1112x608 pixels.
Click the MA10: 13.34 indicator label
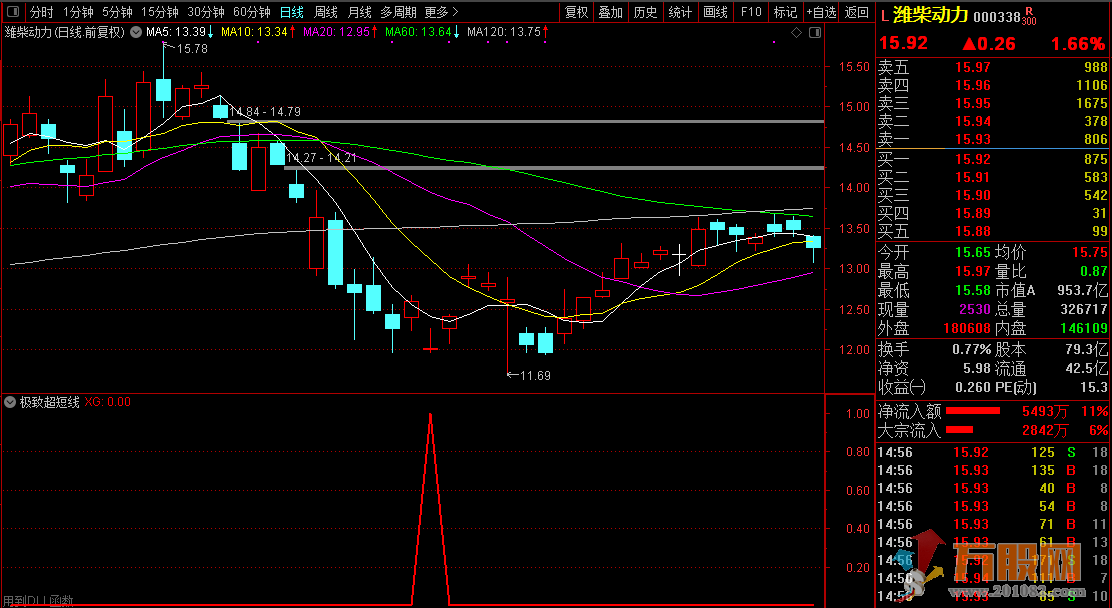point(259,32)
